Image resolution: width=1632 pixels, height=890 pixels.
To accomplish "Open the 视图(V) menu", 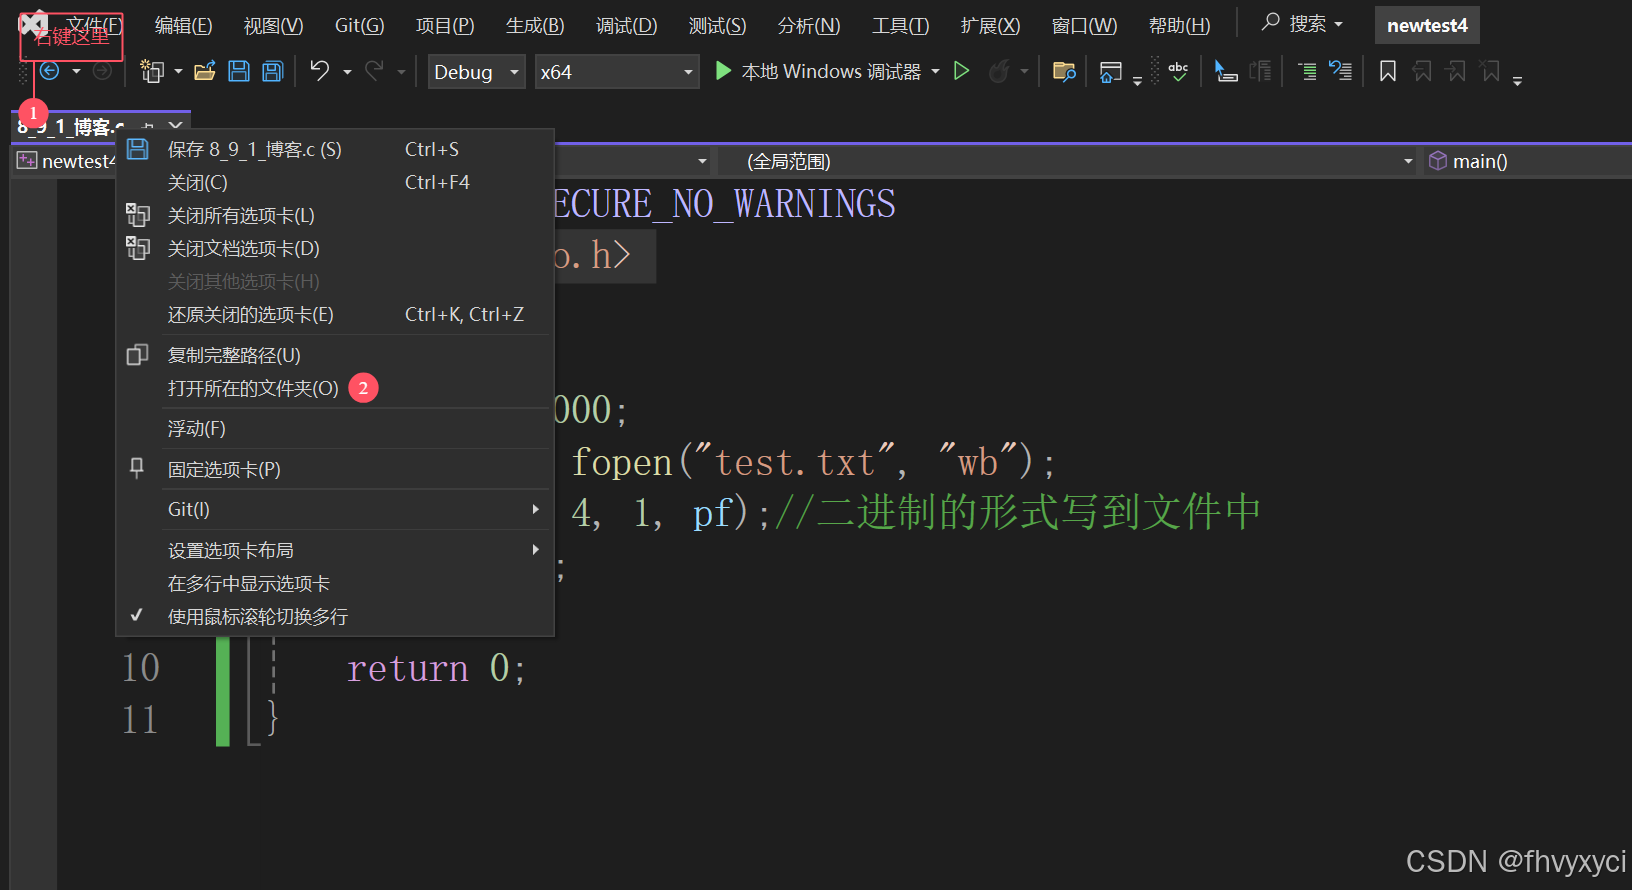I will (273, 25).
